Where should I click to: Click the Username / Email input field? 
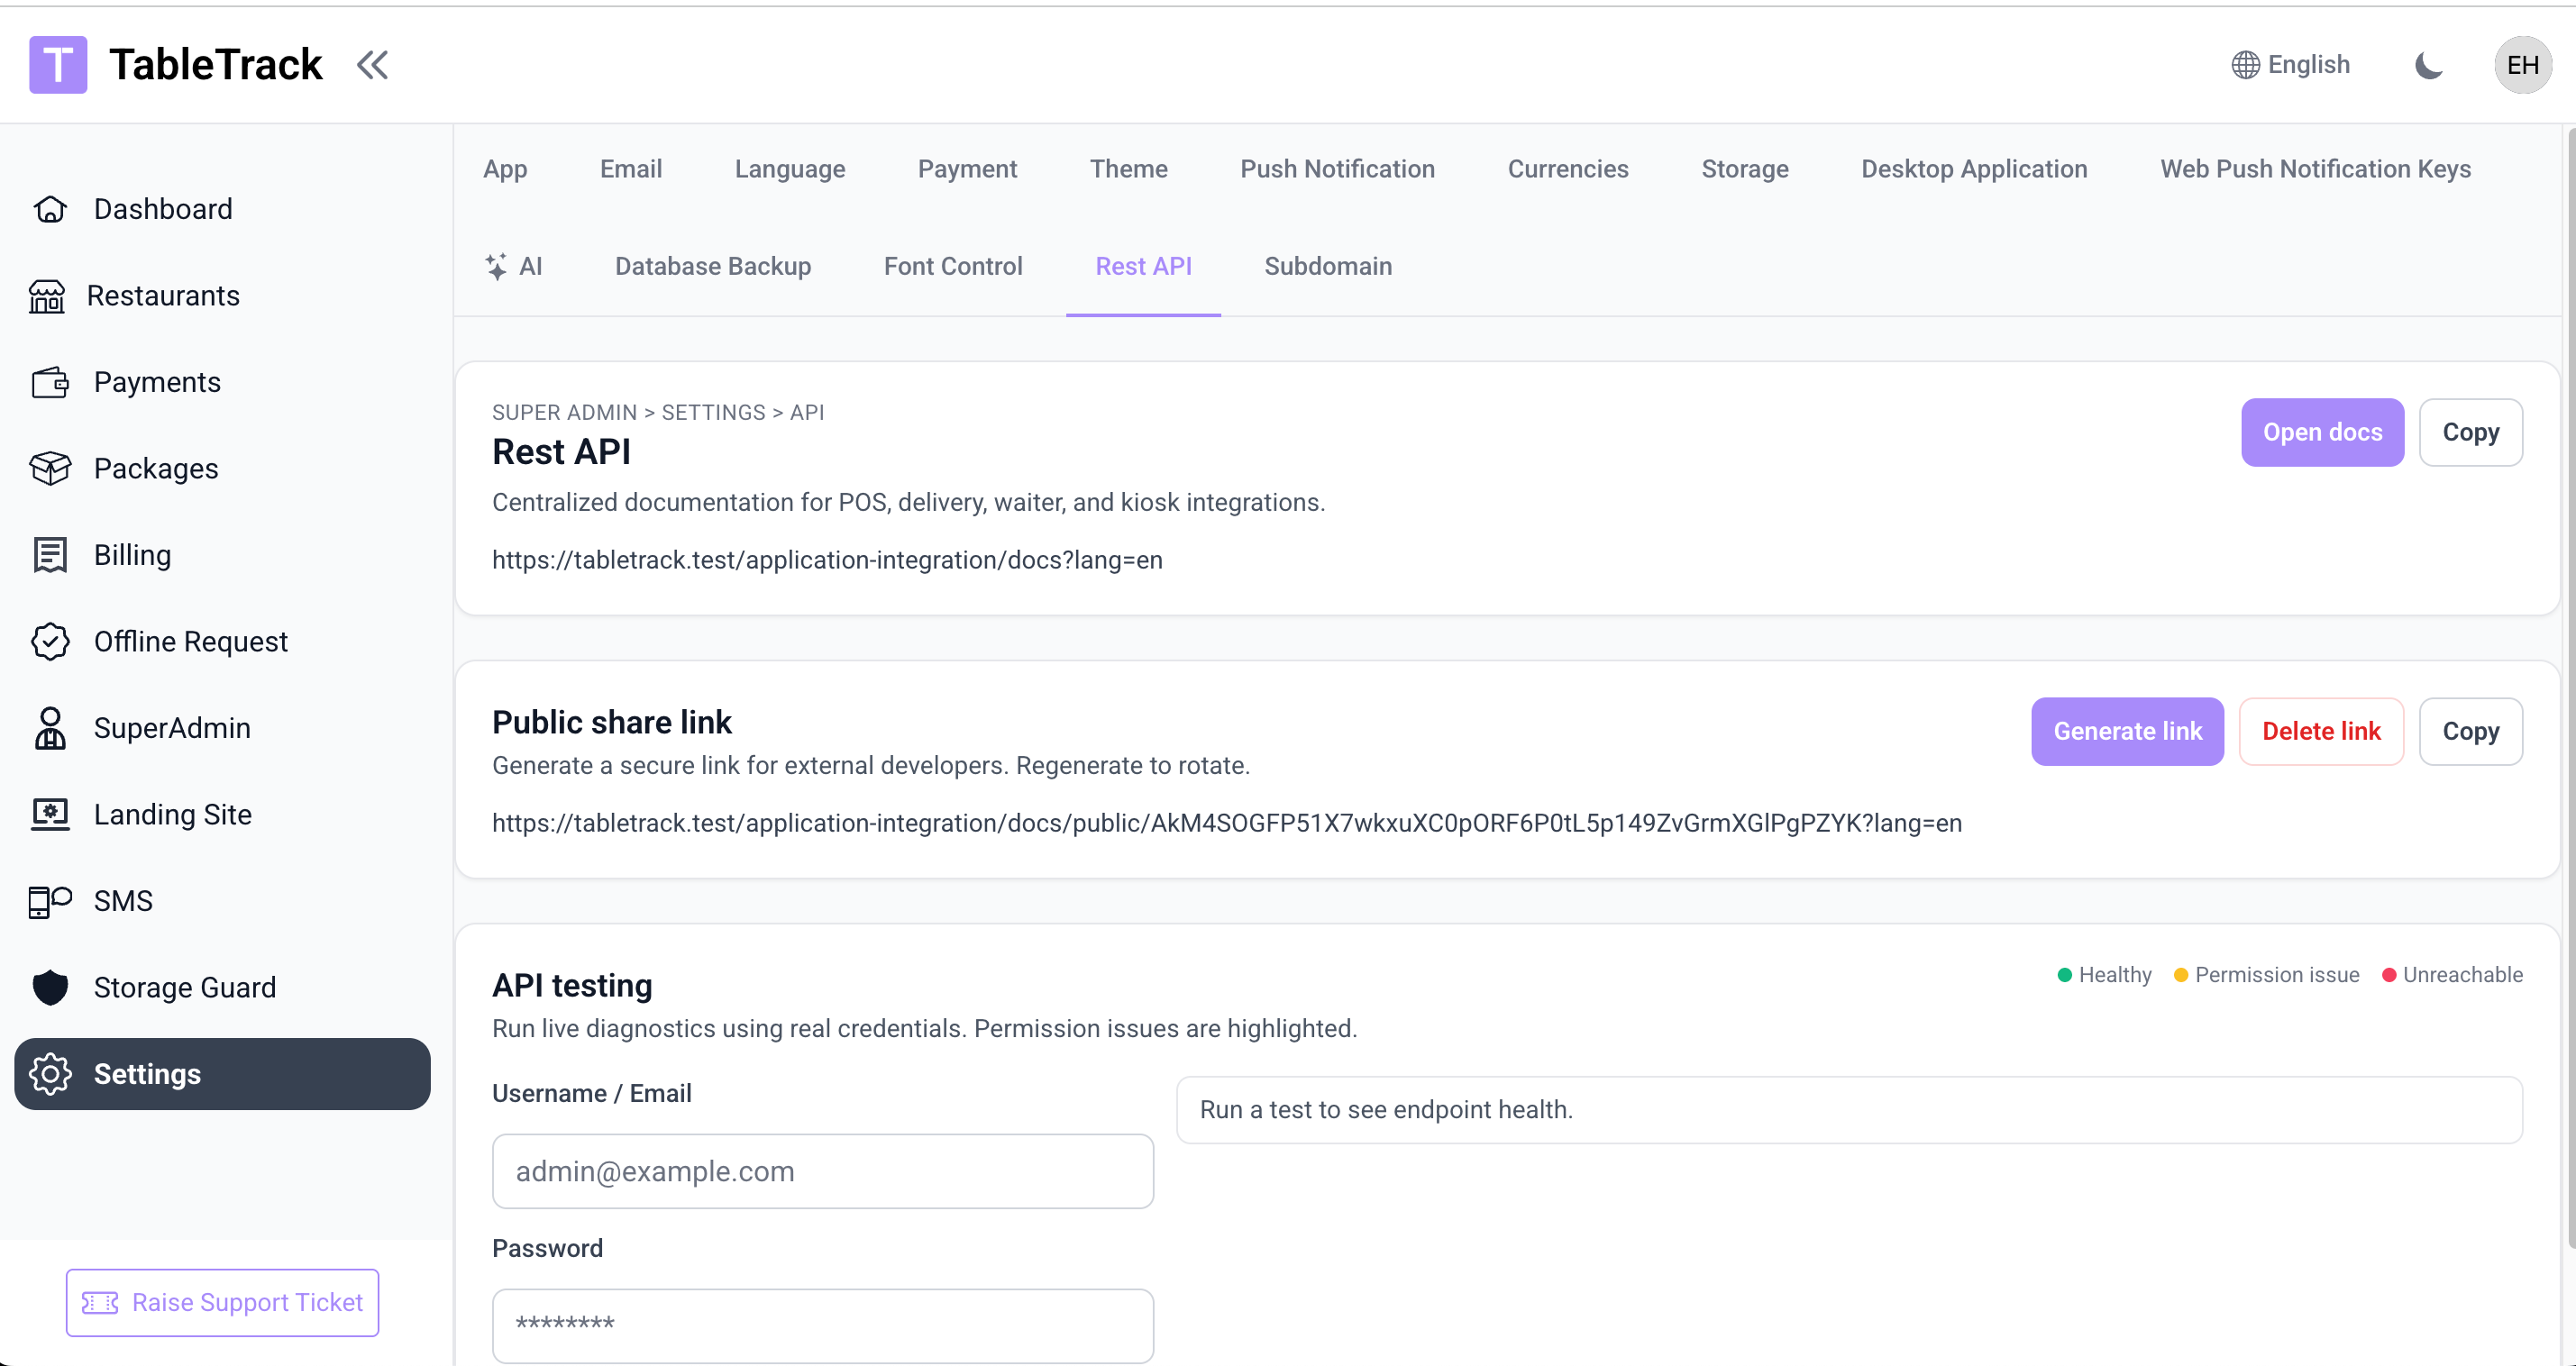coord(822,1171)
